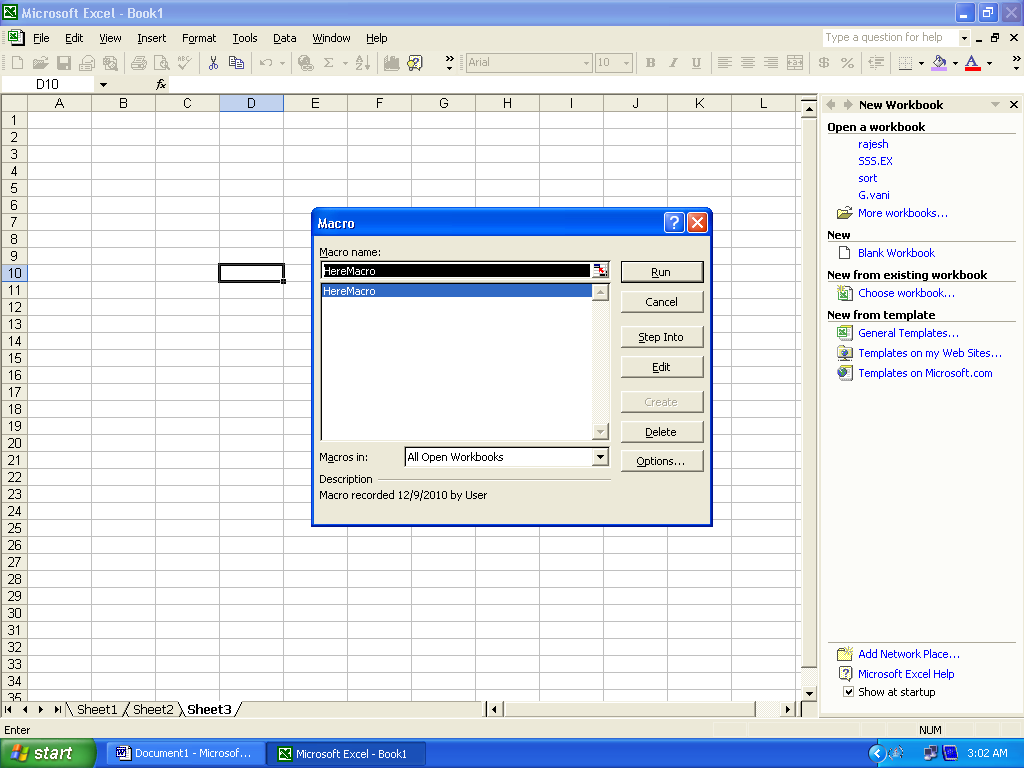Open the Data menu
1024x768 pixels.
coord(285,38)
